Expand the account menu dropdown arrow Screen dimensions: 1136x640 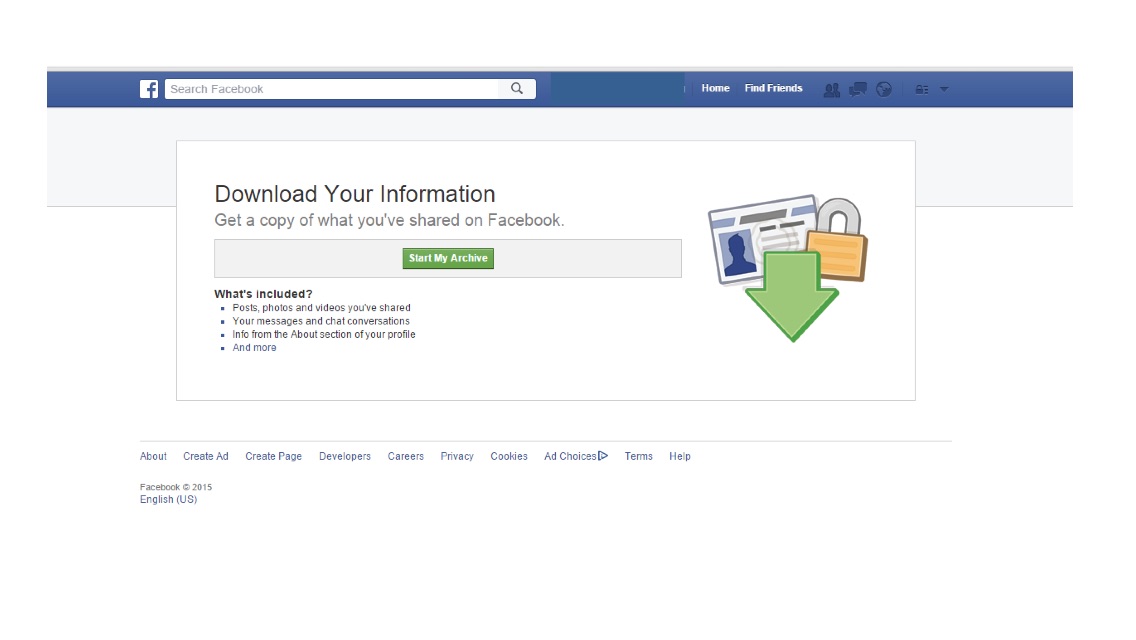[944, 89]
